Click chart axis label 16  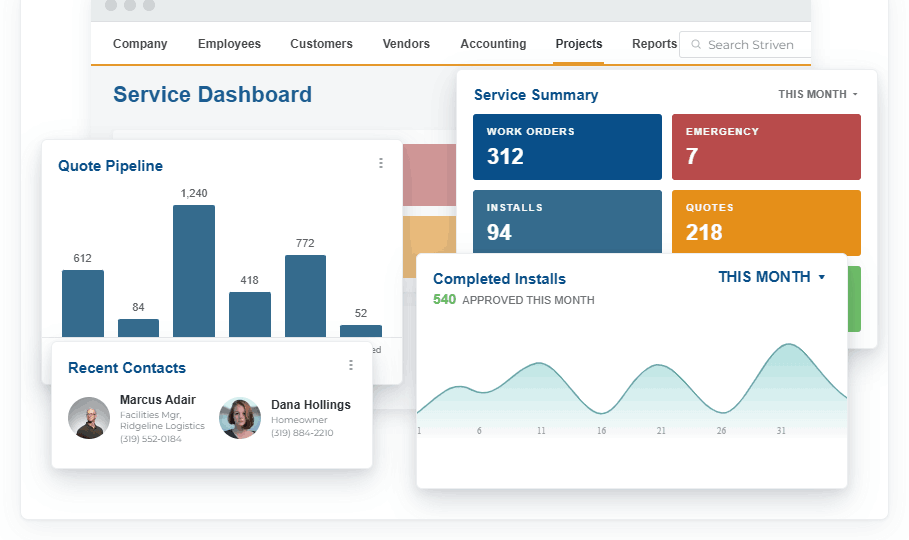[x=601, y=430]
